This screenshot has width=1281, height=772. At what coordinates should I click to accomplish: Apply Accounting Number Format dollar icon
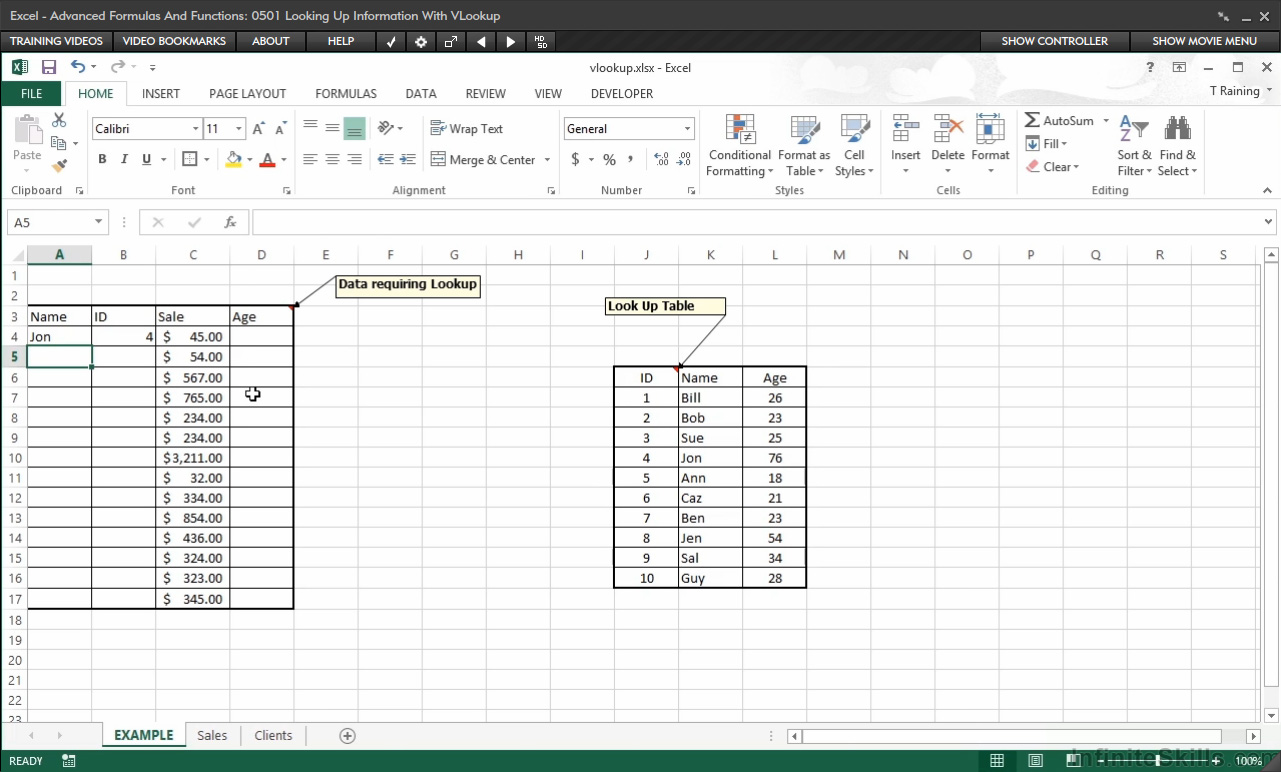575,159
